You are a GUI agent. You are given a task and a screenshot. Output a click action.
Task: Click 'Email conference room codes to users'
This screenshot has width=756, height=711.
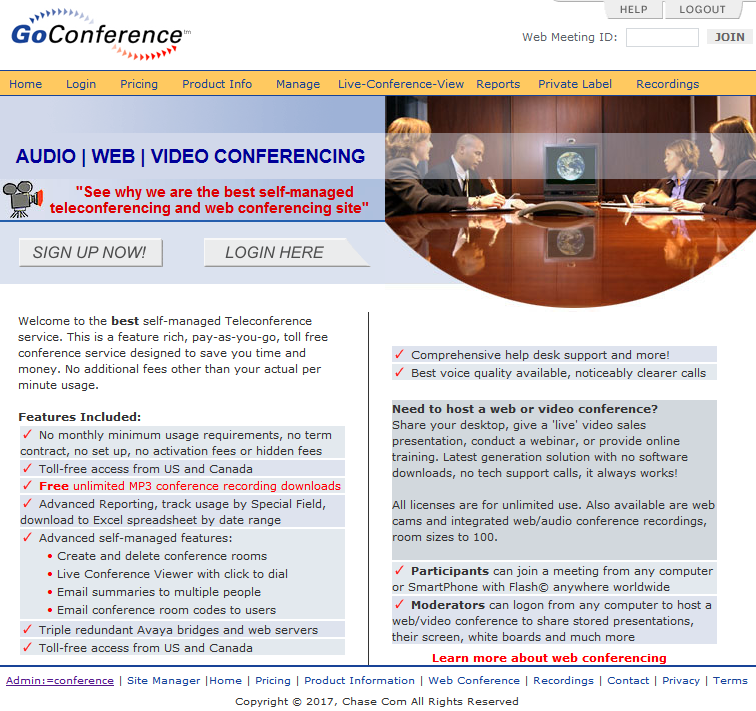click(x=166, y=610)
